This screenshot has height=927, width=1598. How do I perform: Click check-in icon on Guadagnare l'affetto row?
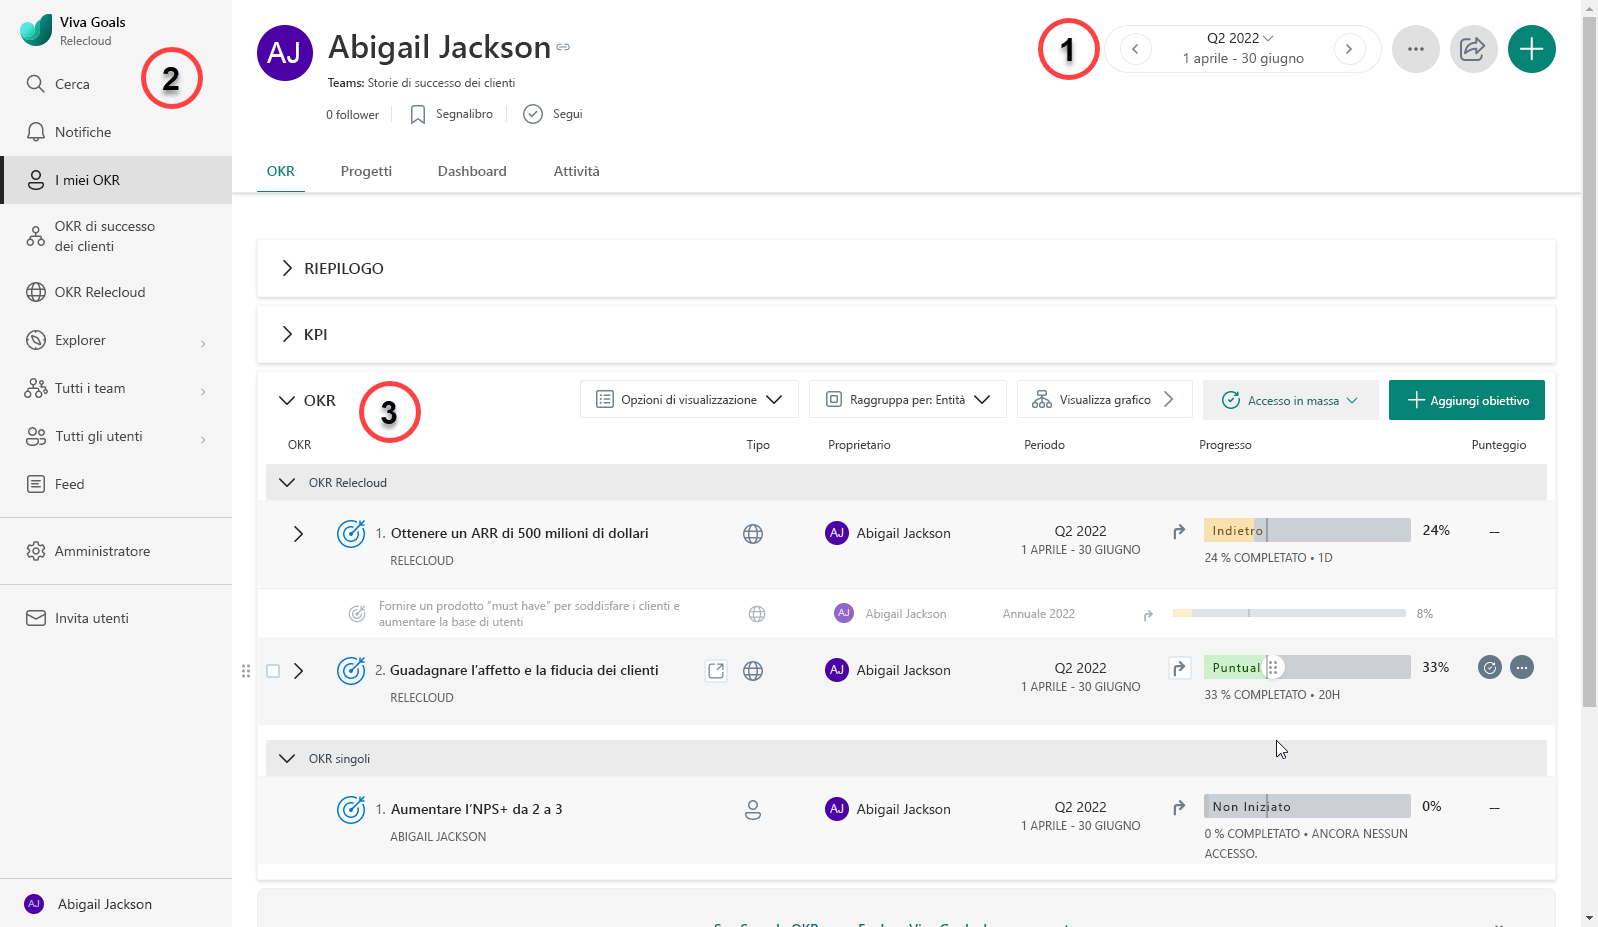click(1490, 667)
